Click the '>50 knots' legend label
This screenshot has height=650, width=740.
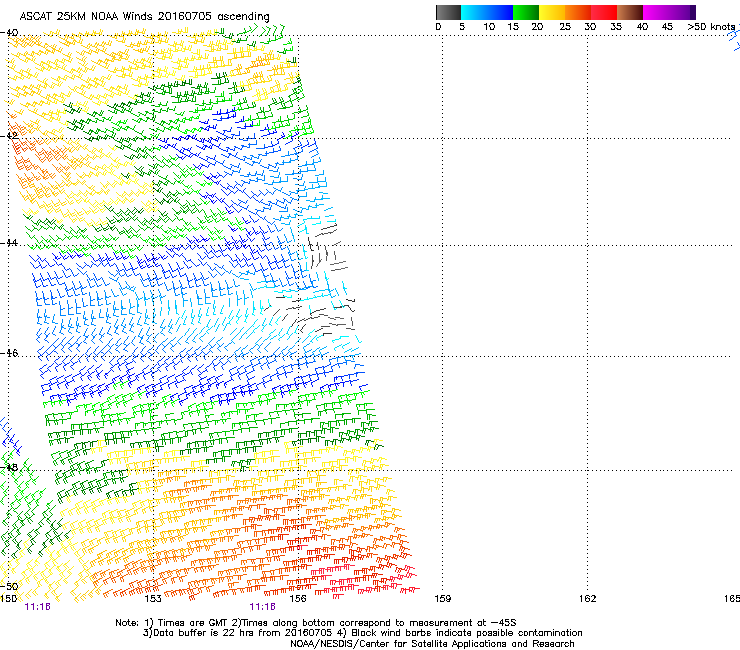[711, 26]
